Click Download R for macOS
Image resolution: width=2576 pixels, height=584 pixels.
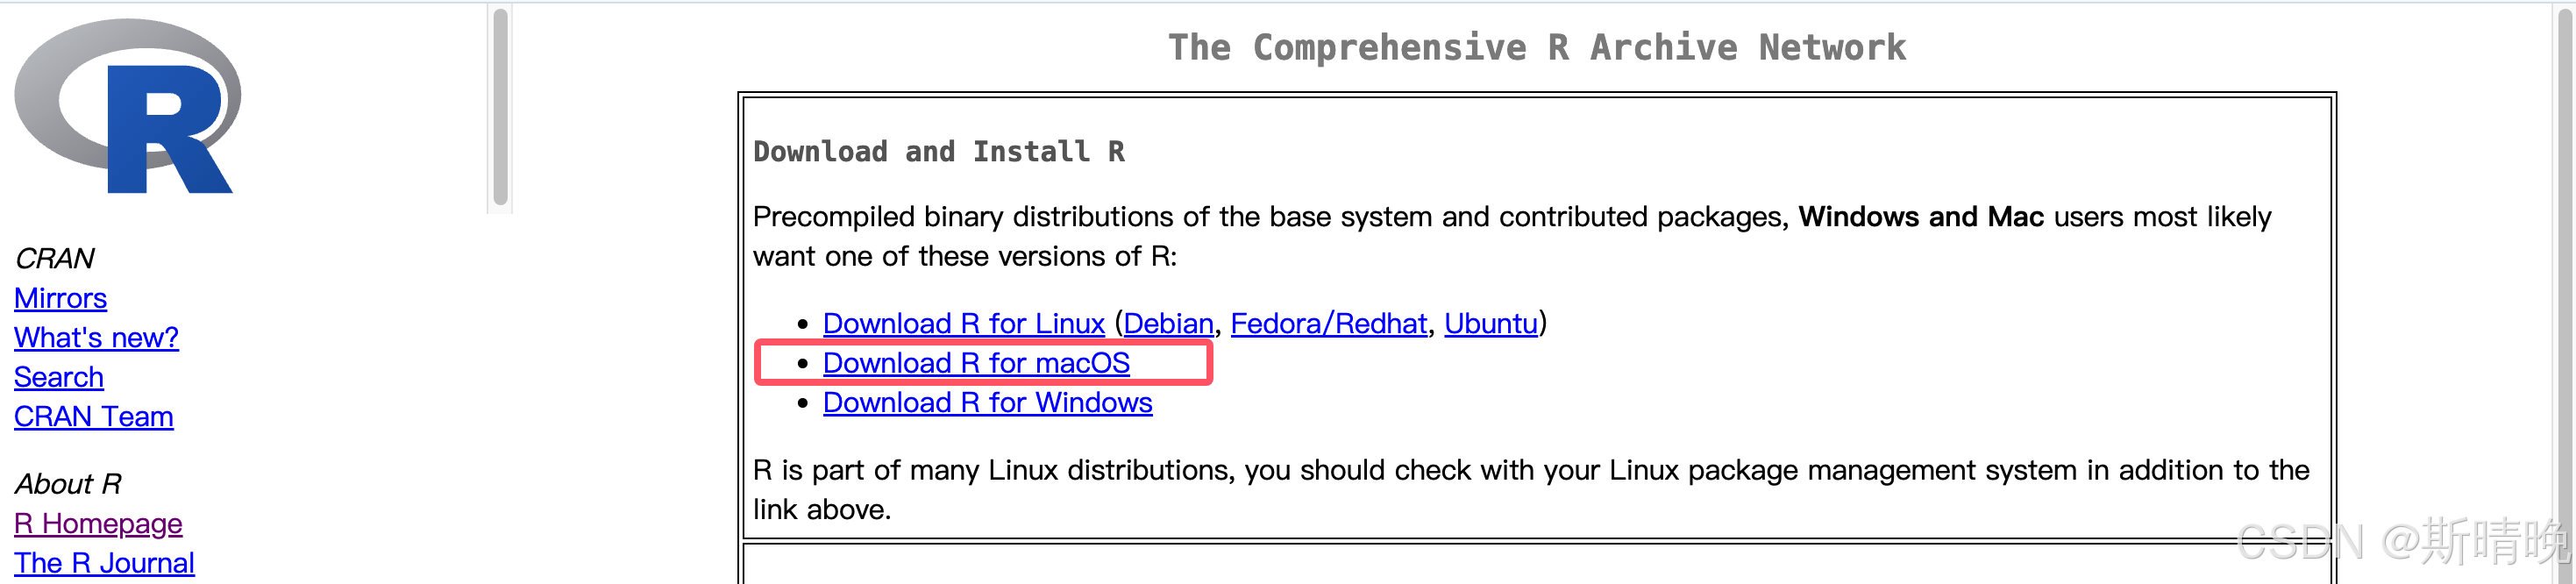(976, 363)
